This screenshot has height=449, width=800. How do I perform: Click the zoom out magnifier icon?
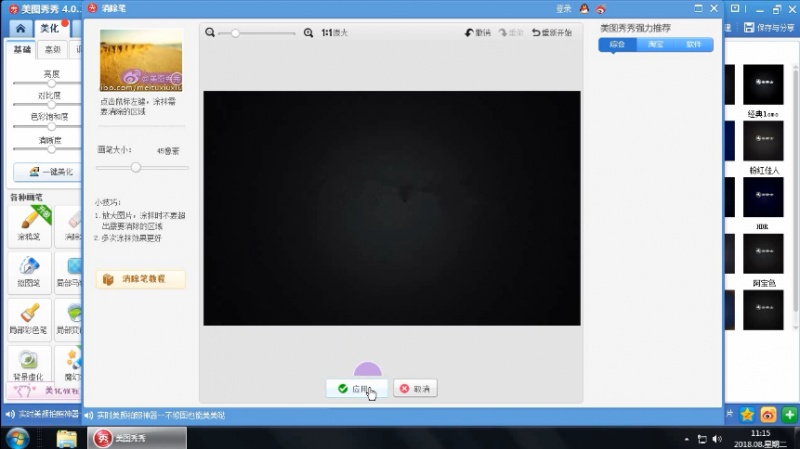point(210,33)
